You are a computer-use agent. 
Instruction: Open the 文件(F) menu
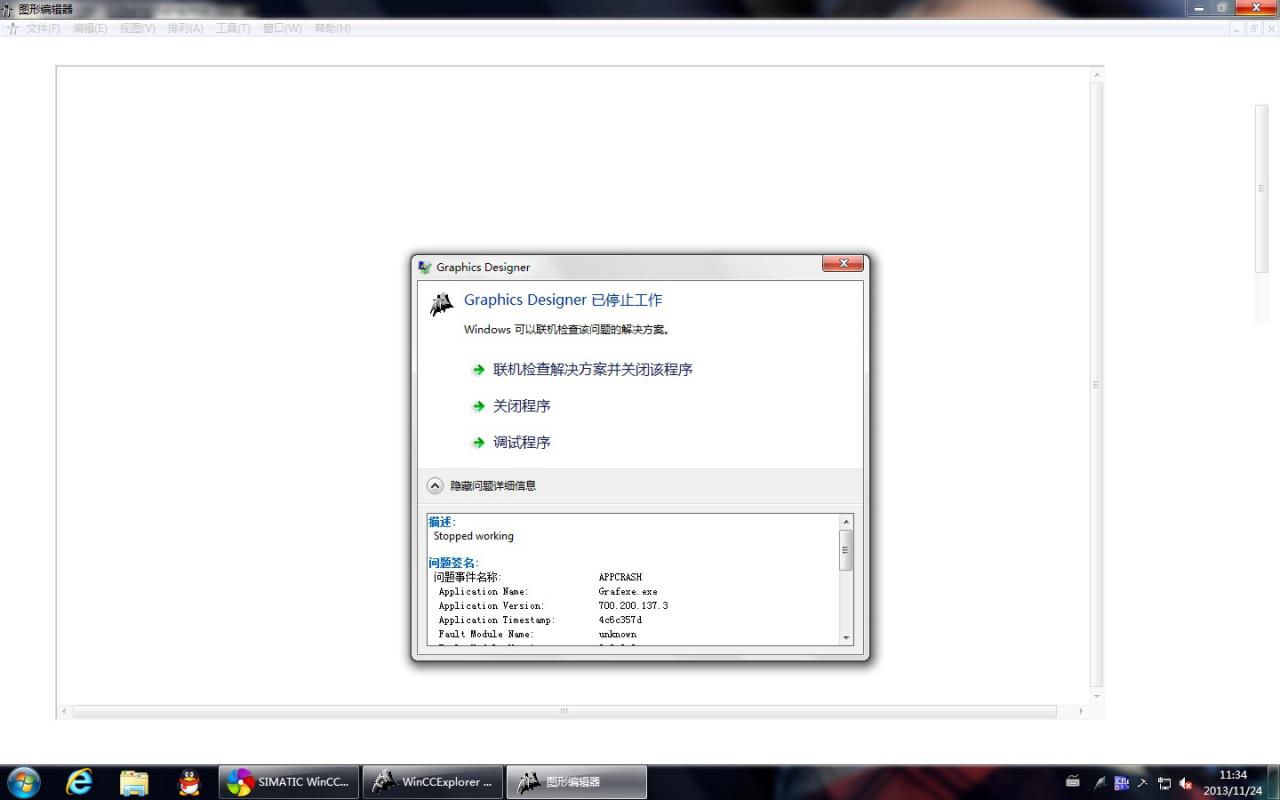pyautogui.click(x=43, y=28)
